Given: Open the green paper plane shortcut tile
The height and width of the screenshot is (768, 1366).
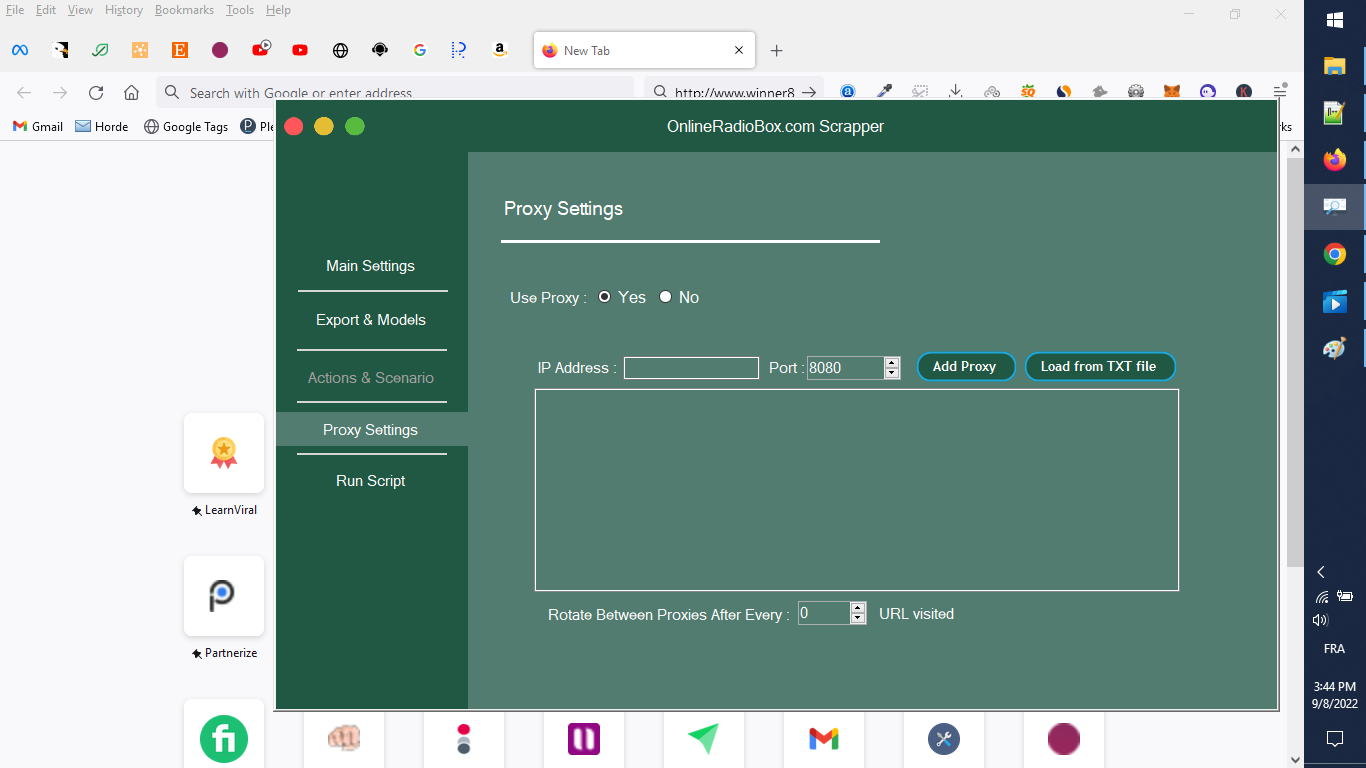Looking at the screenshot, I should (704, 739).
